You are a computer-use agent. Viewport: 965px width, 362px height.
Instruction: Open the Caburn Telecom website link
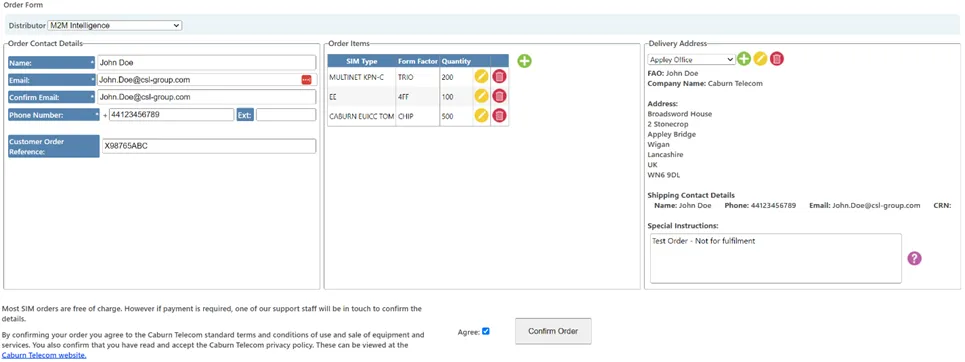[44, 355]
